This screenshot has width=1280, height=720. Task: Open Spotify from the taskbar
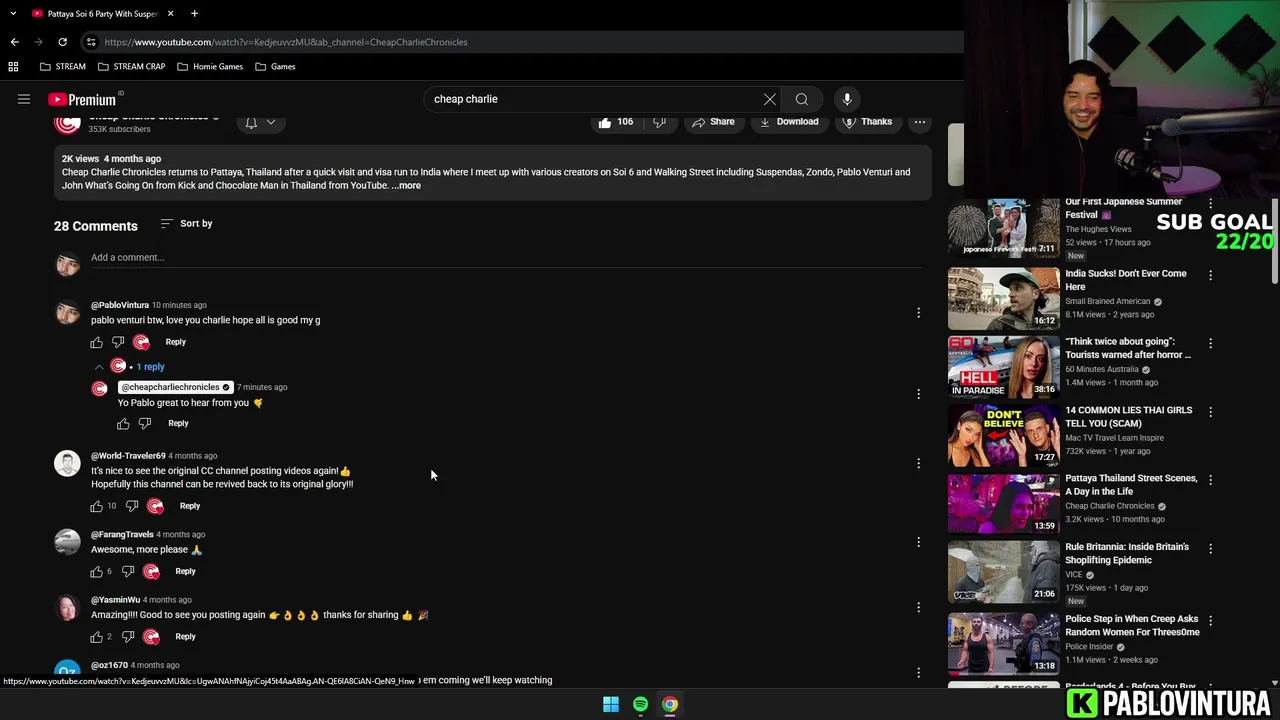click(x=640, y=704)
